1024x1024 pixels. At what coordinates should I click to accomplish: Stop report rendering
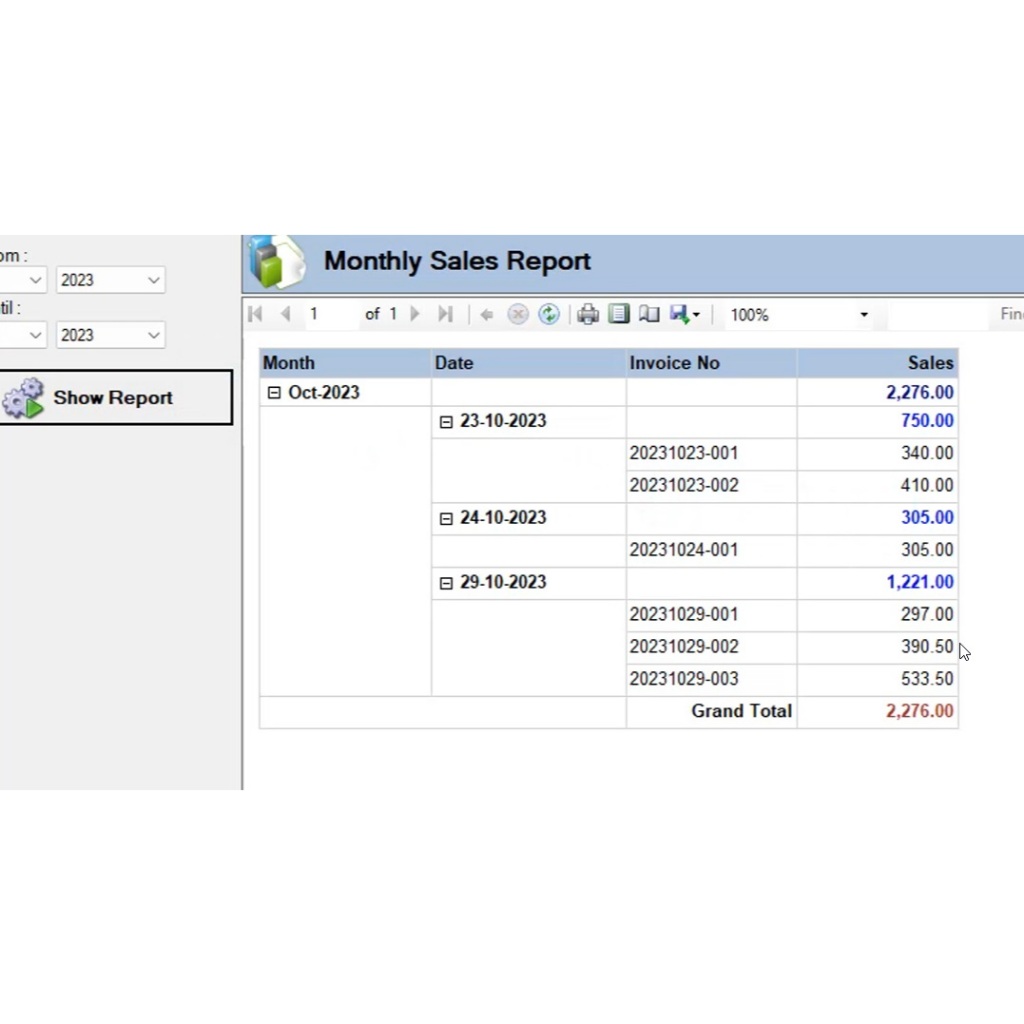pos(518,314)
